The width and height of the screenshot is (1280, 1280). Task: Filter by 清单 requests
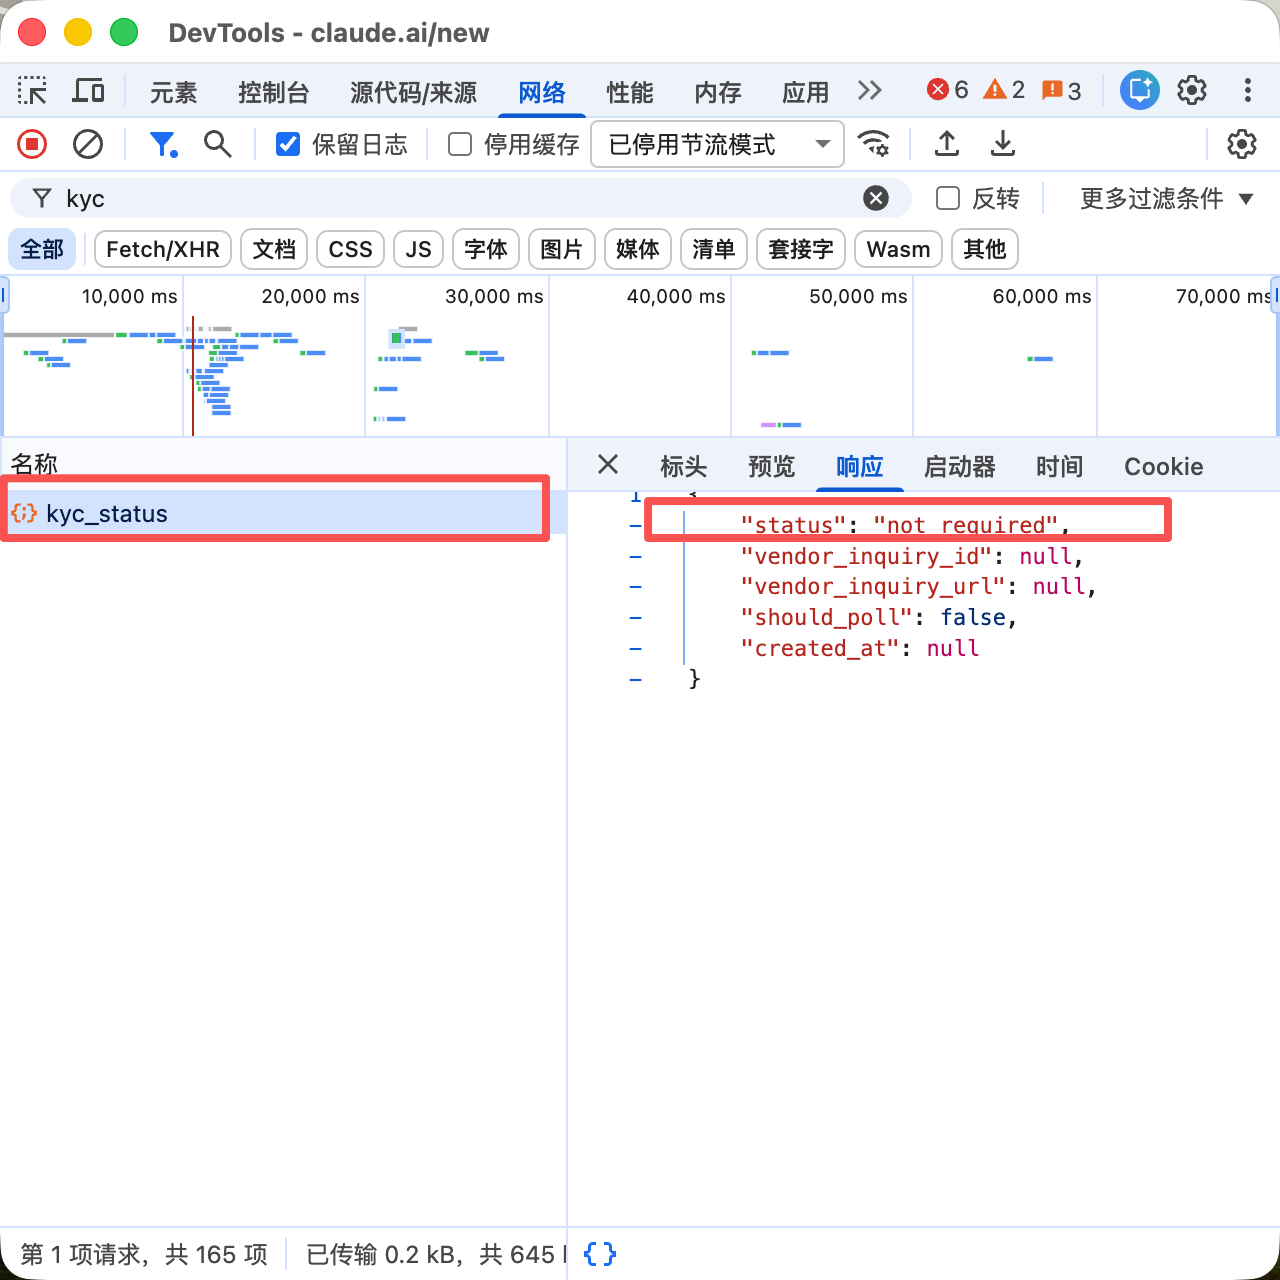coord(714,249)
